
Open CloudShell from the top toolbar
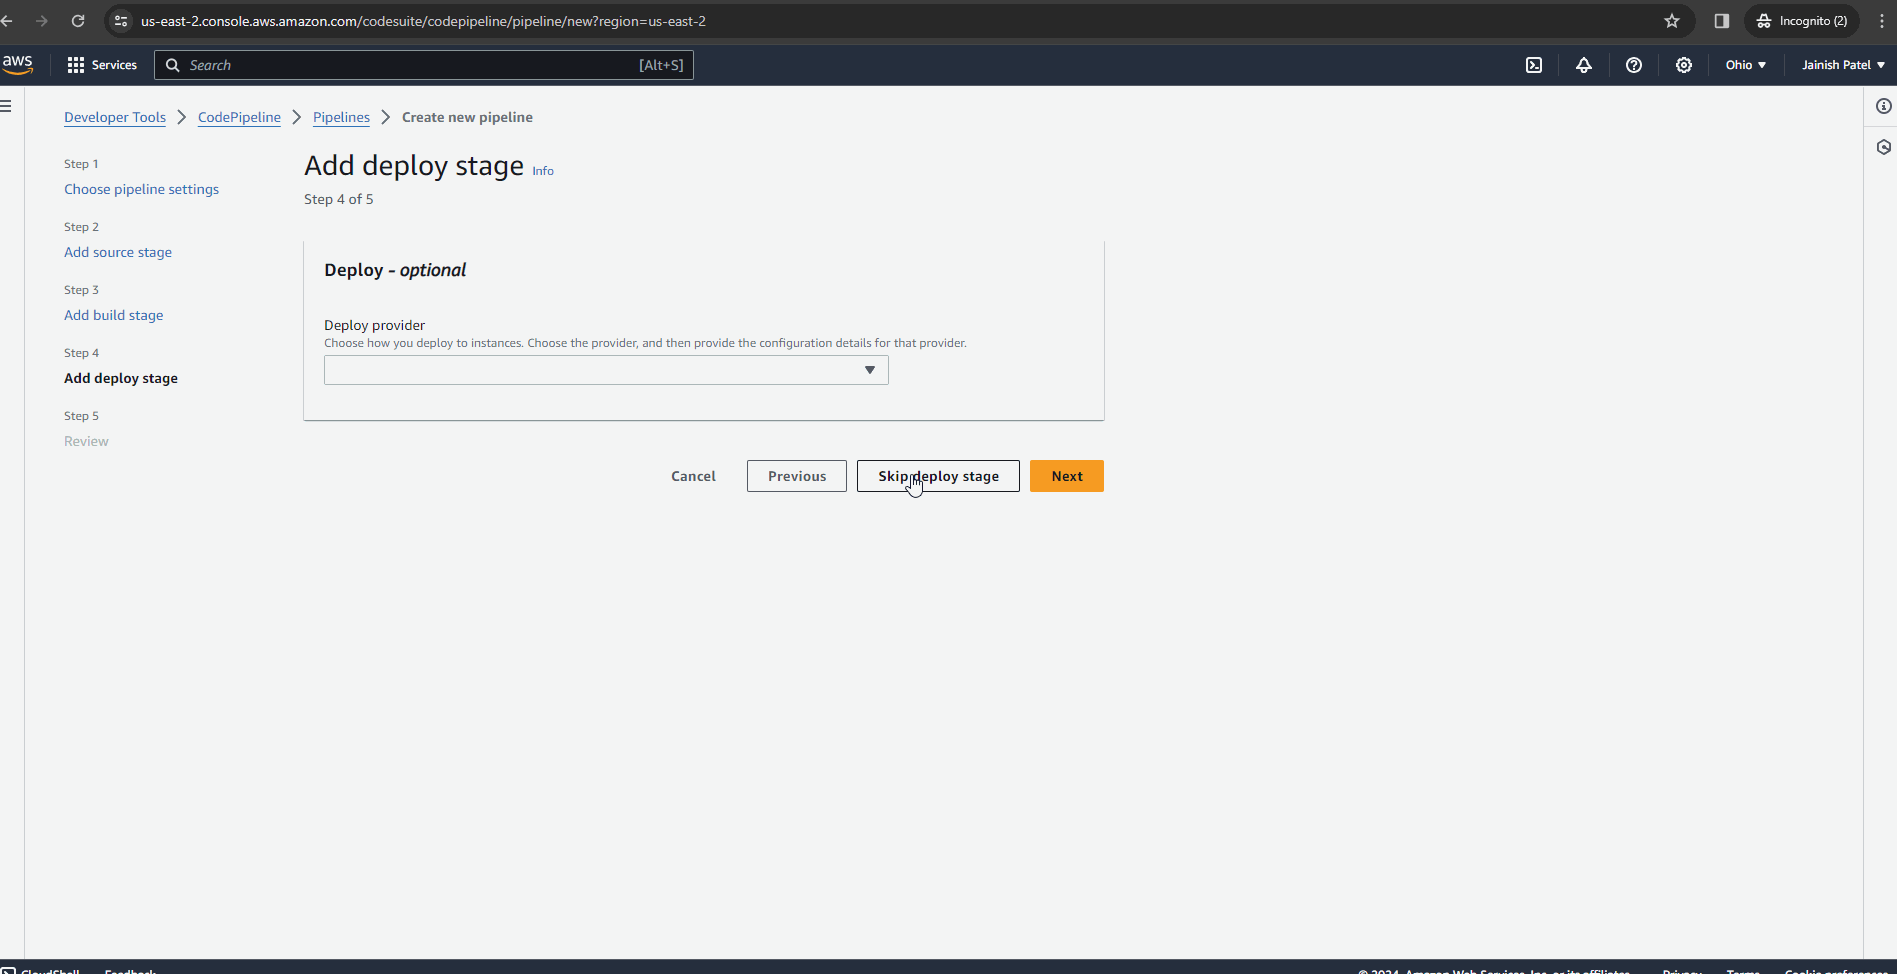[1534, 64]
